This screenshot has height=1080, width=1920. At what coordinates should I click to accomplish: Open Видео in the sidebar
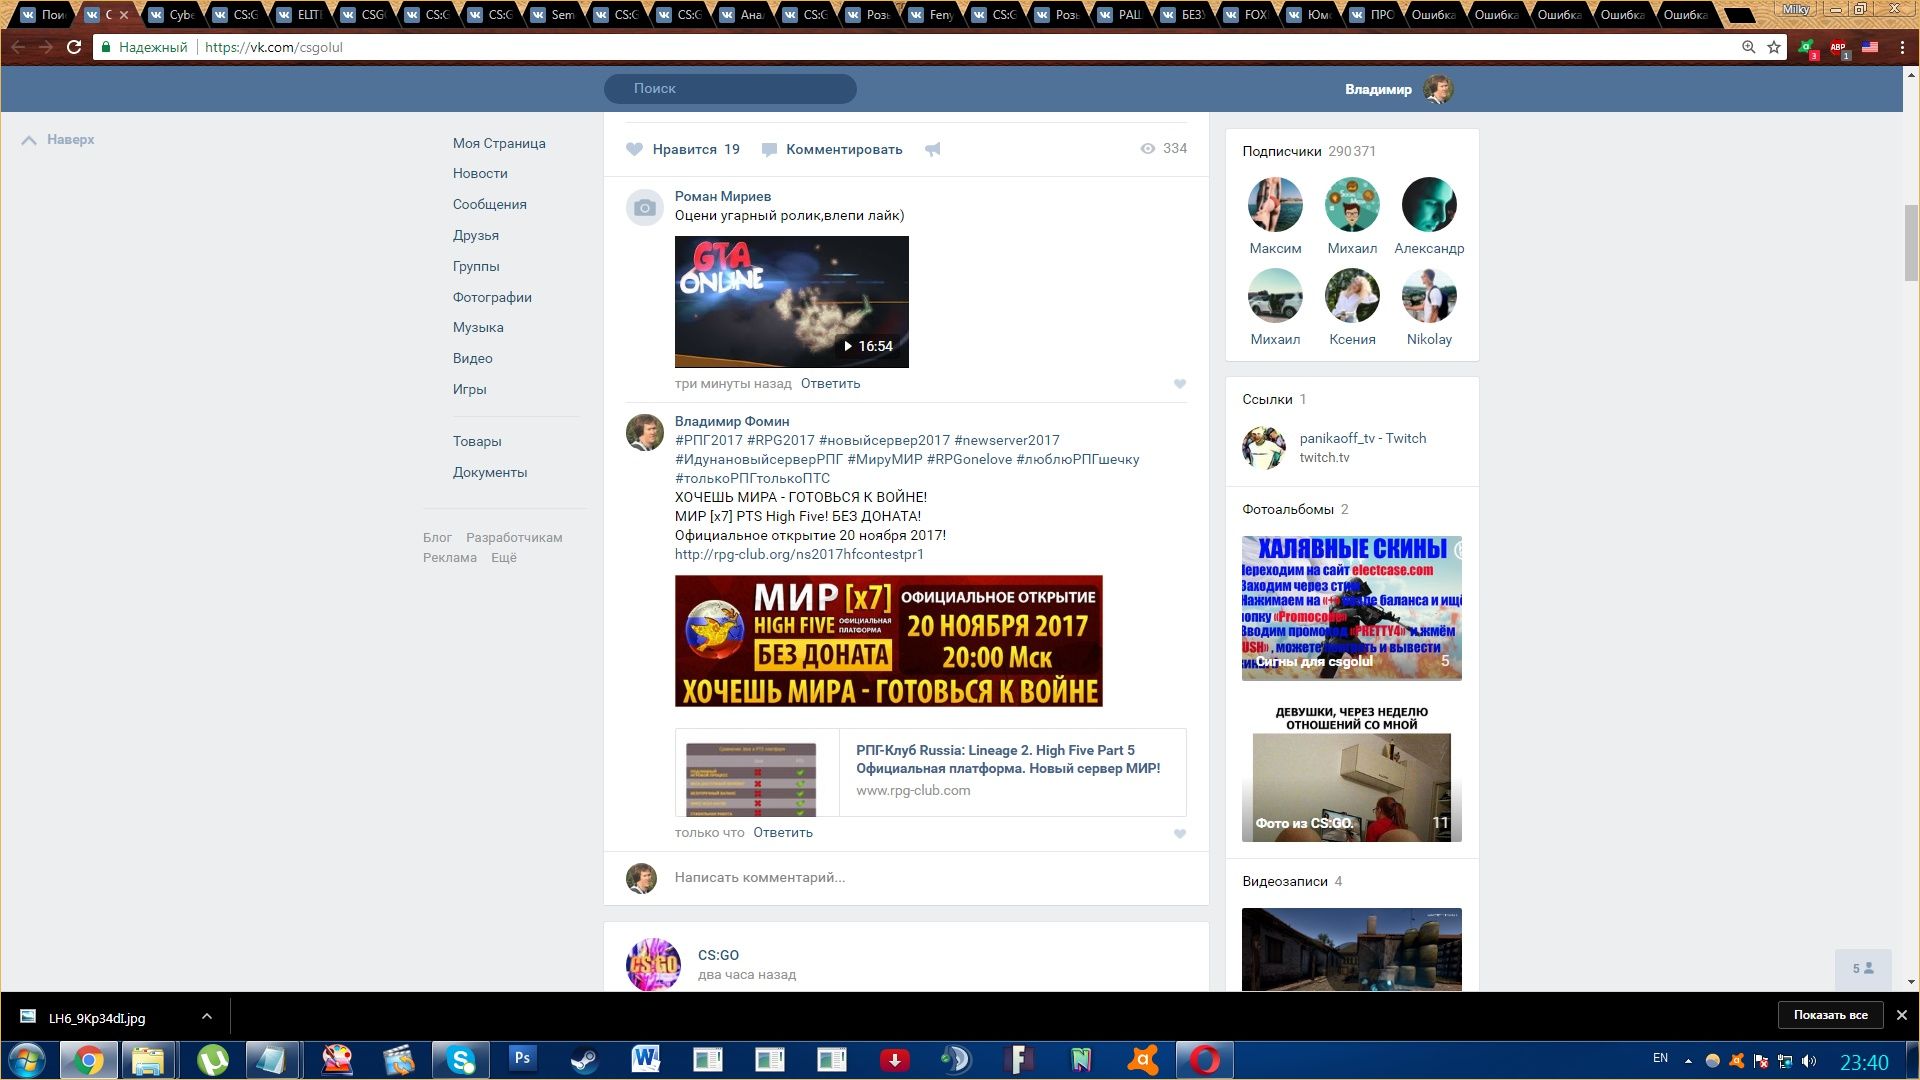point(472,358)
